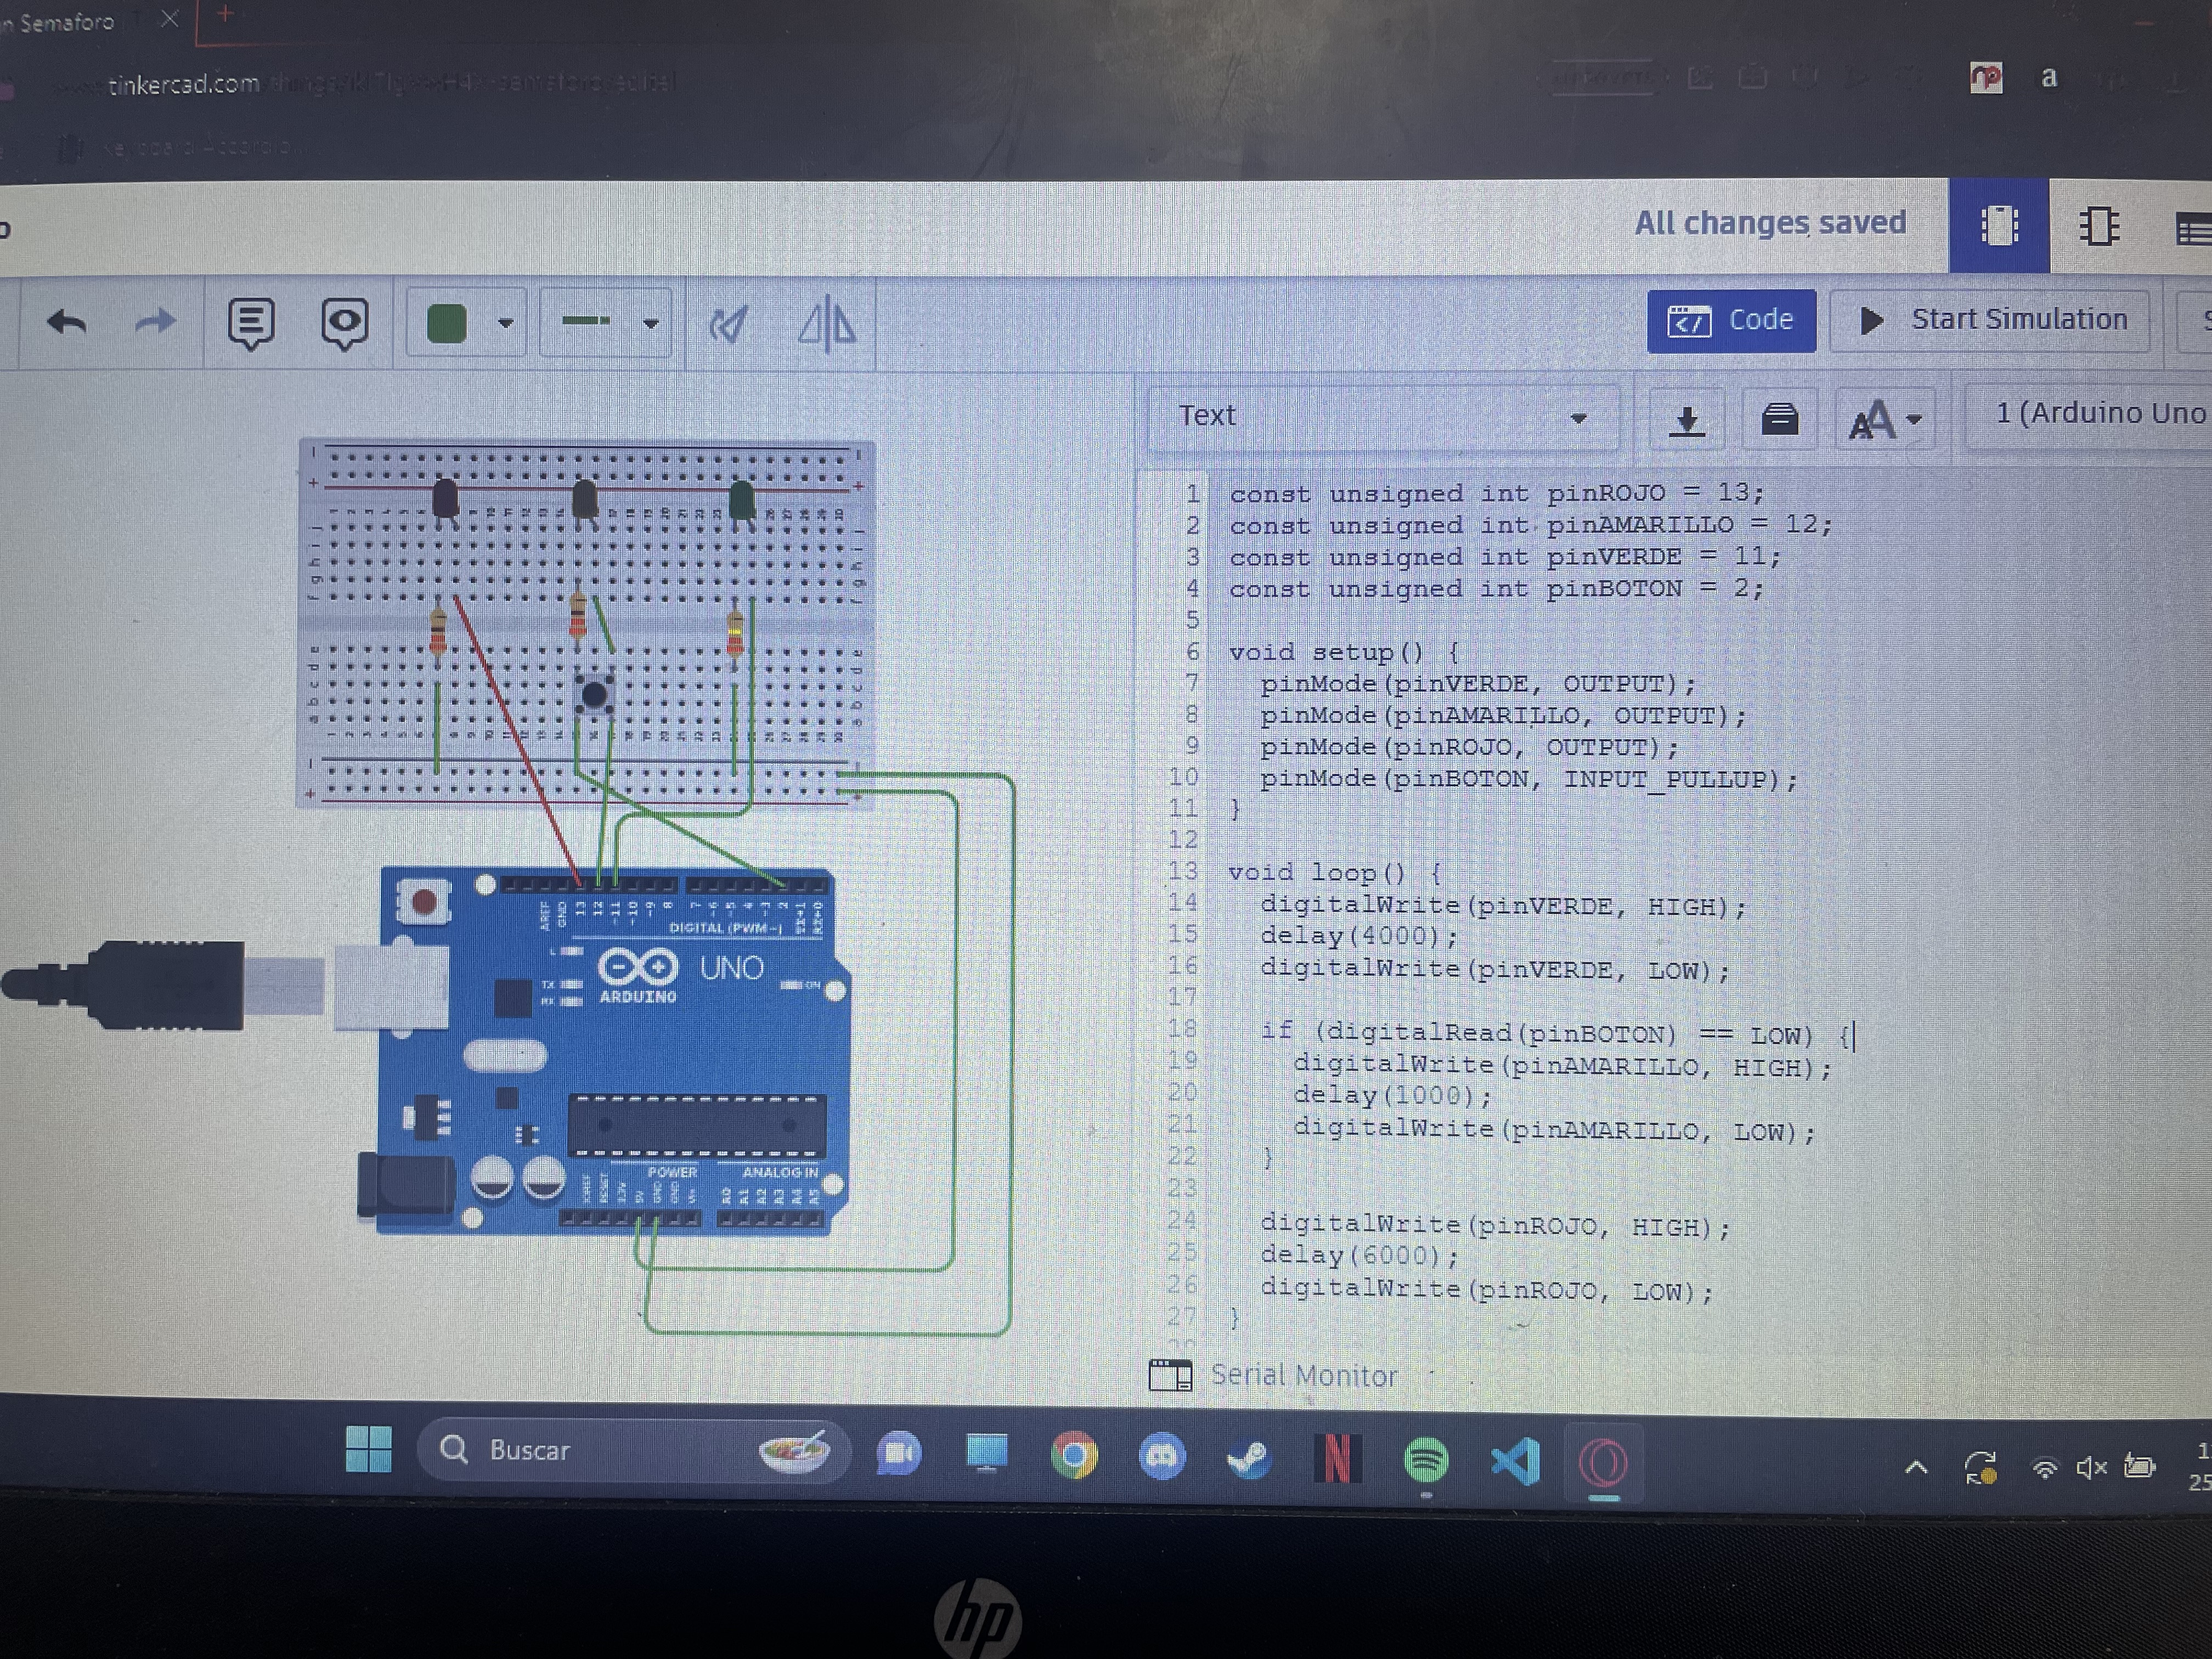Download the code with arrow icon
Screen dimensions: 2212x1659
(1686, 420)
